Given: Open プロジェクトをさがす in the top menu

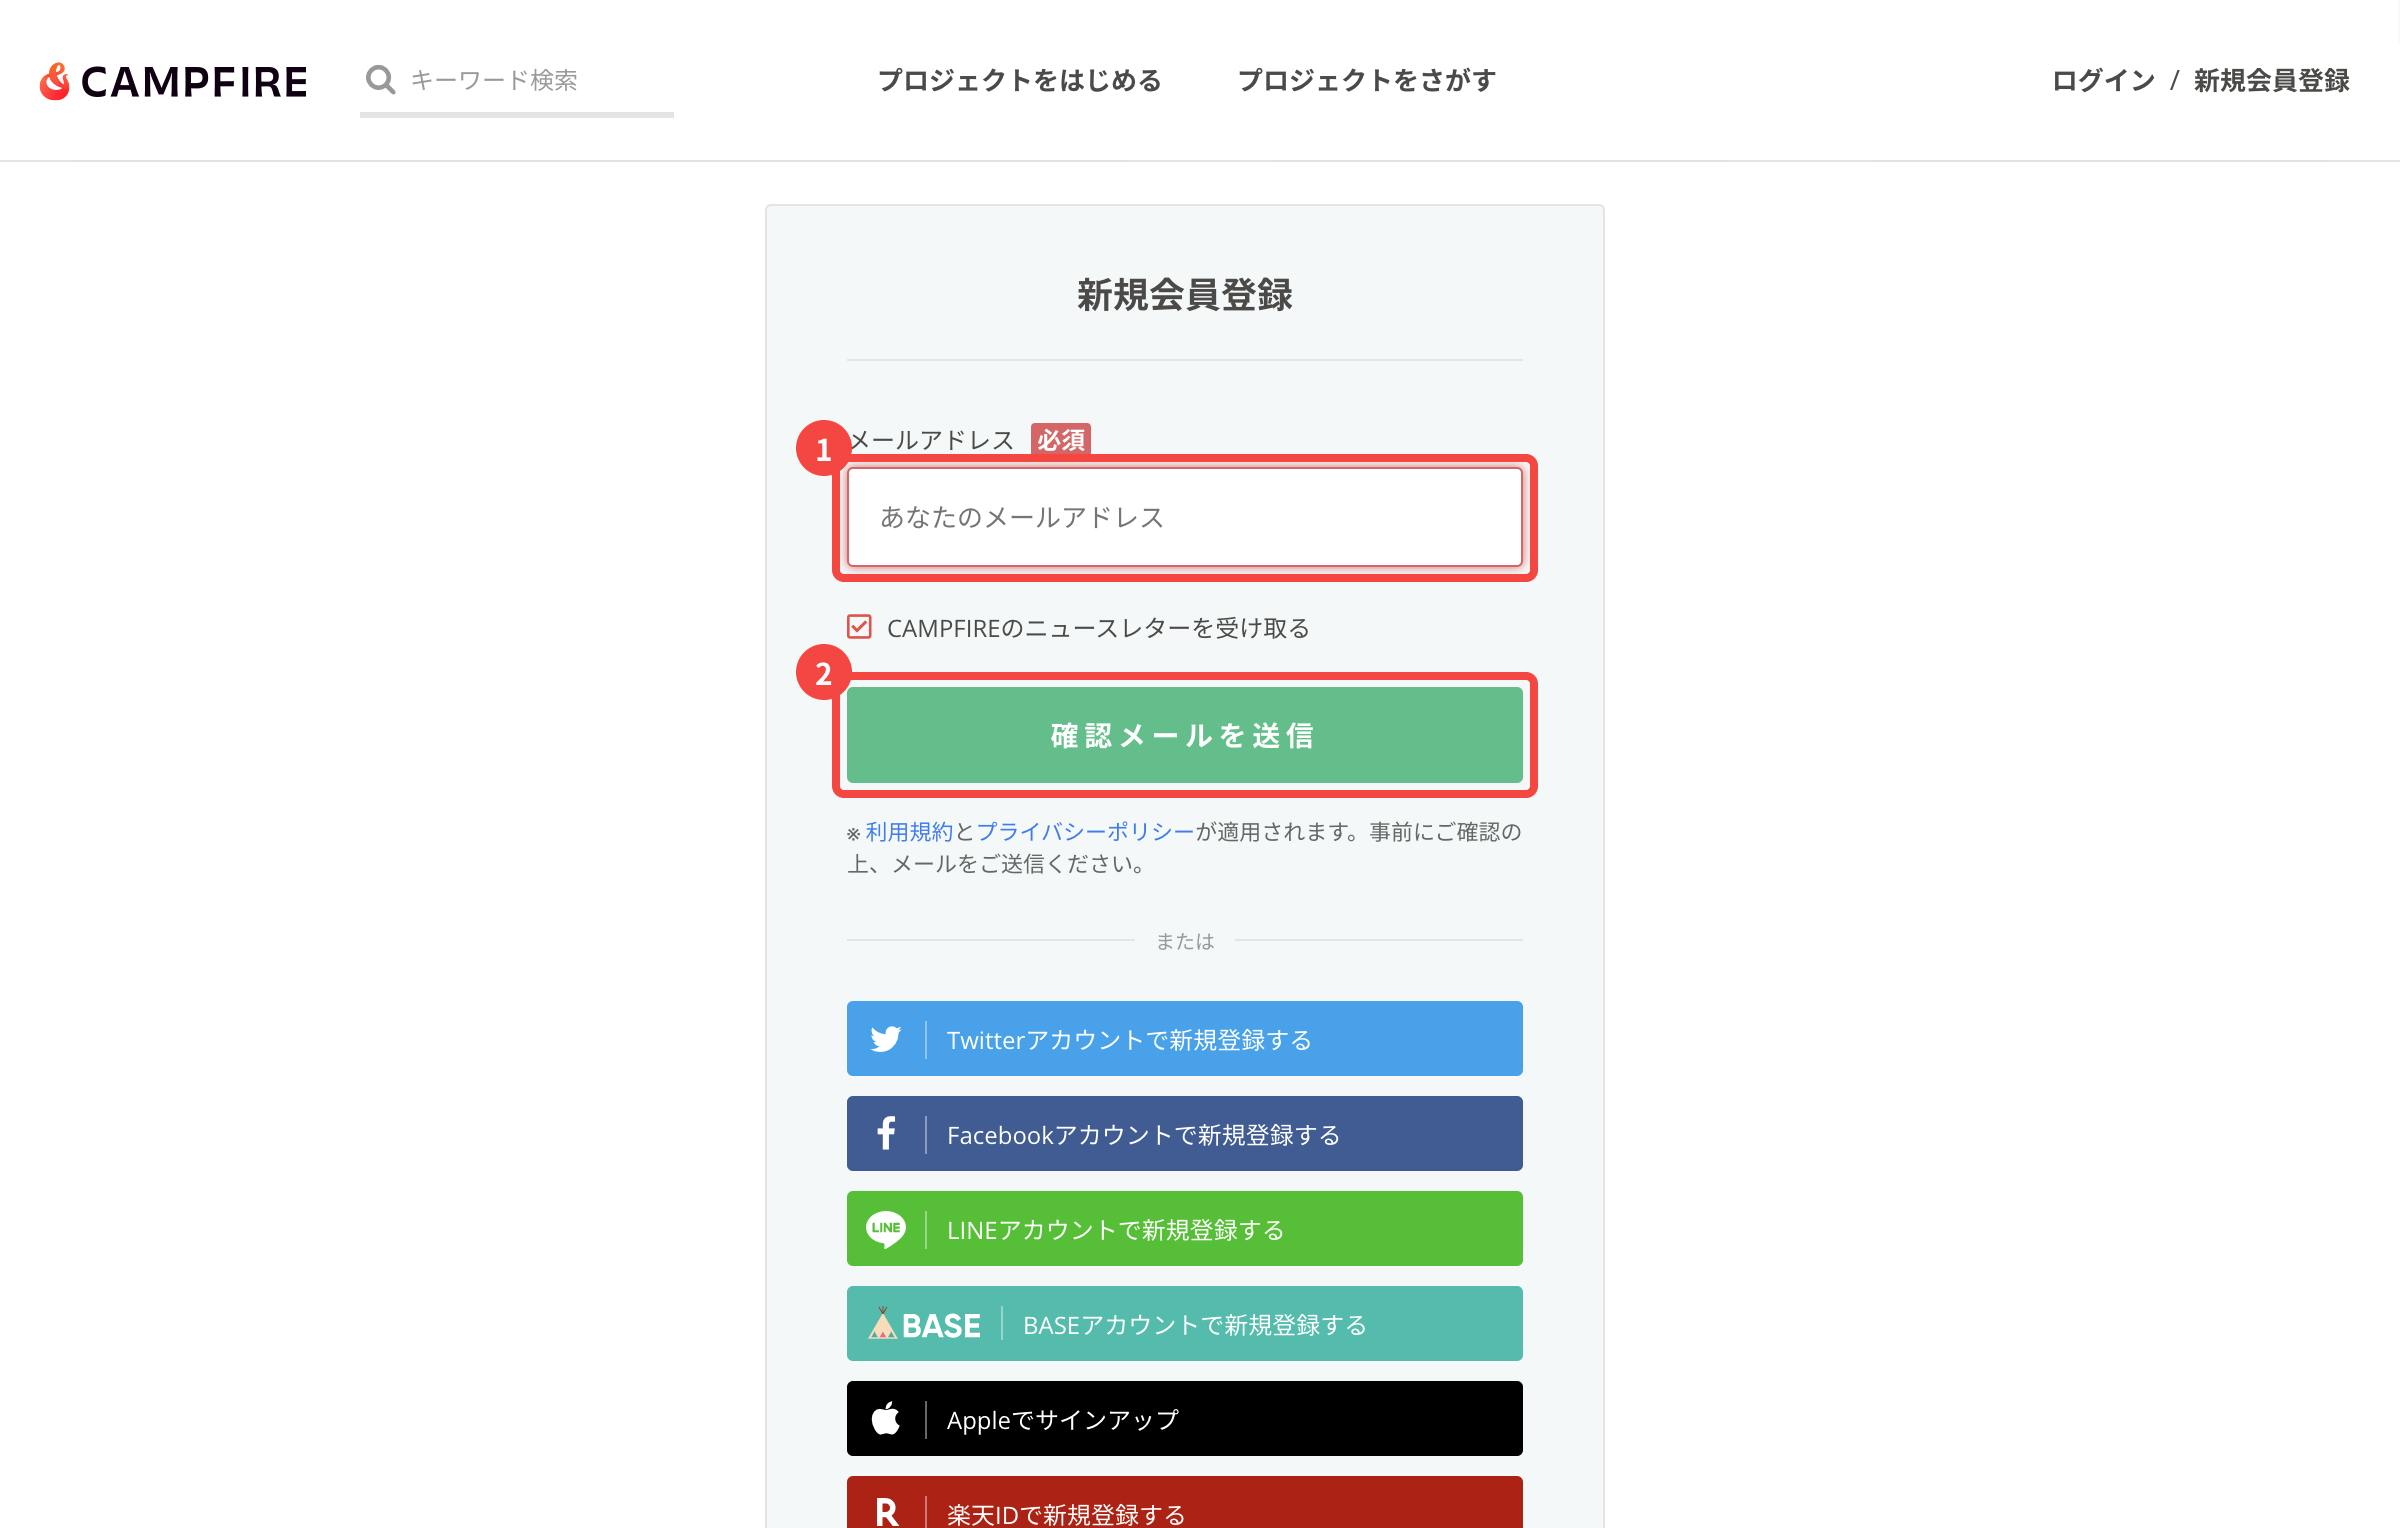Looking at the screenshot, I should click(1366, 80).
